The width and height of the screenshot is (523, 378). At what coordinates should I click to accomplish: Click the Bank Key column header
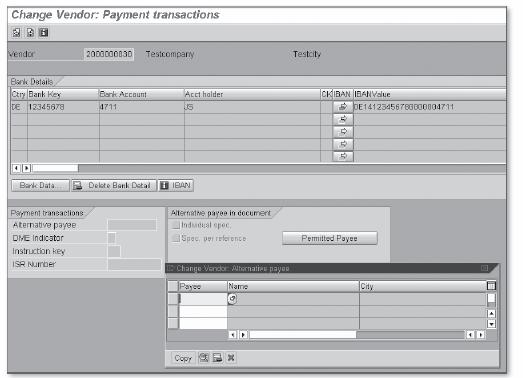pos(63,94)
